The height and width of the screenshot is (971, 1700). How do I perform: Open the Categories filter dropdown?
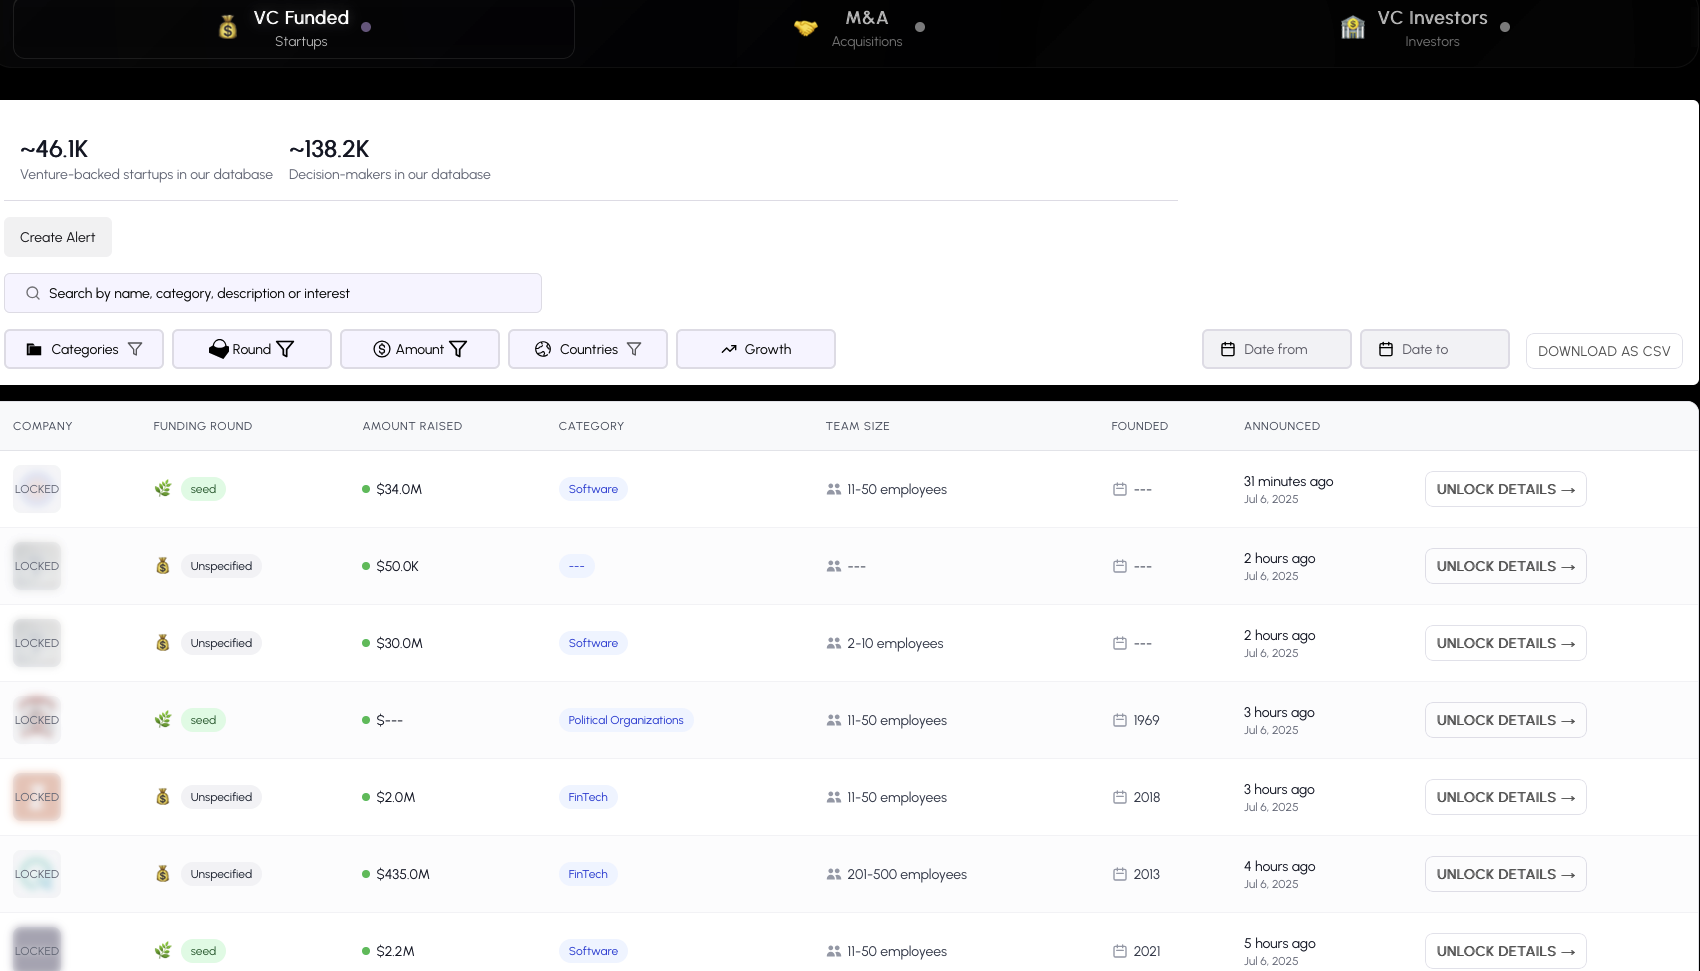84,349
